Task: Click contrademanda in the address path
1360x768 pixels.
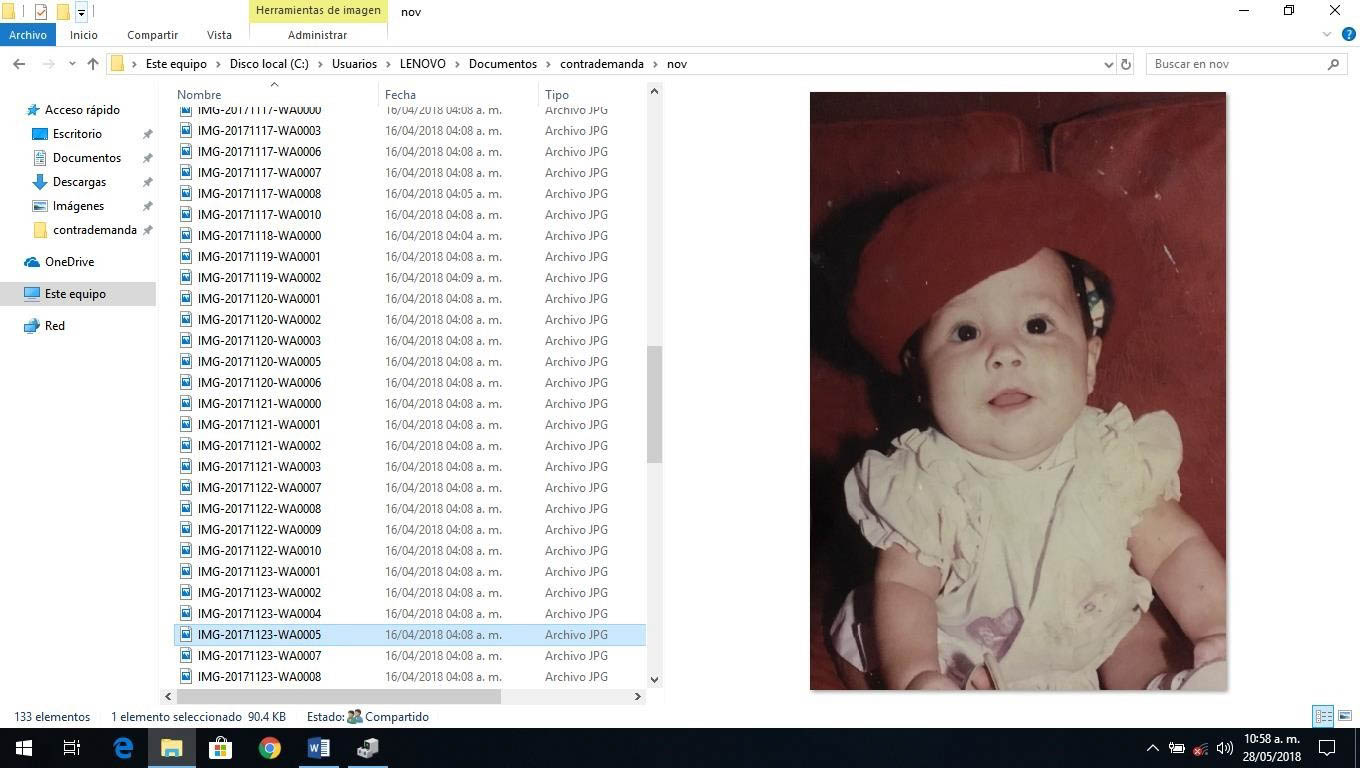Action: pos(601,64)
